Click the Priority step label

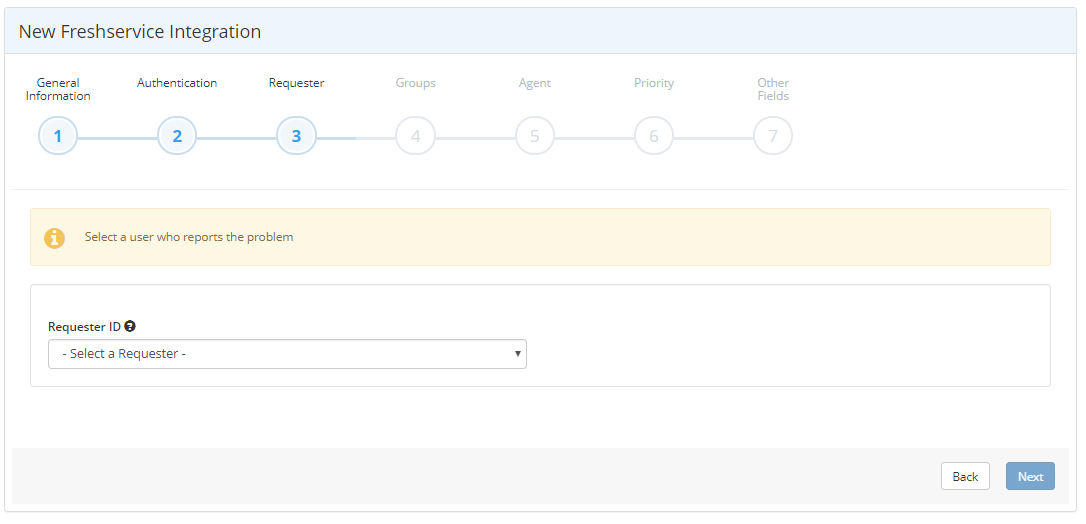pos(654,83)
